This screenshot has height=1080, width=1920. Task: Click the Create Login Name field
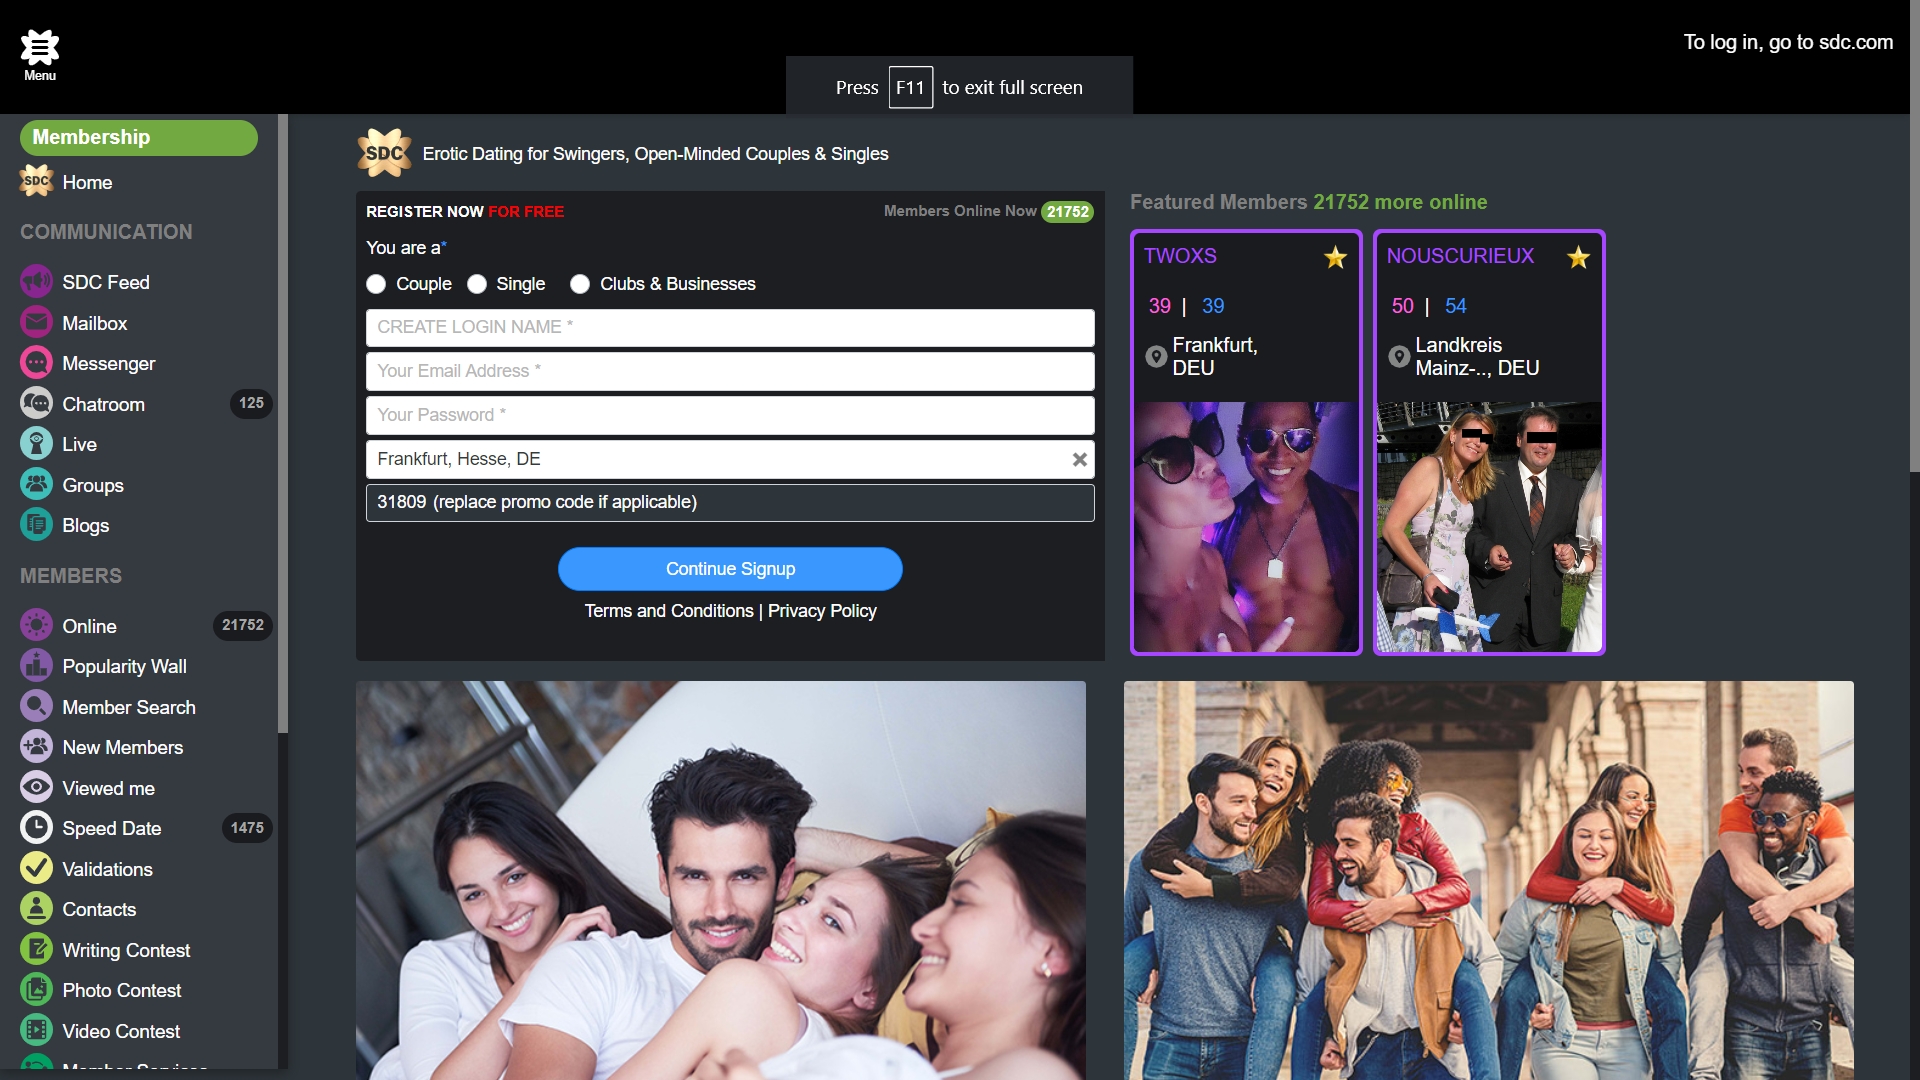click(x=730, y=327)
